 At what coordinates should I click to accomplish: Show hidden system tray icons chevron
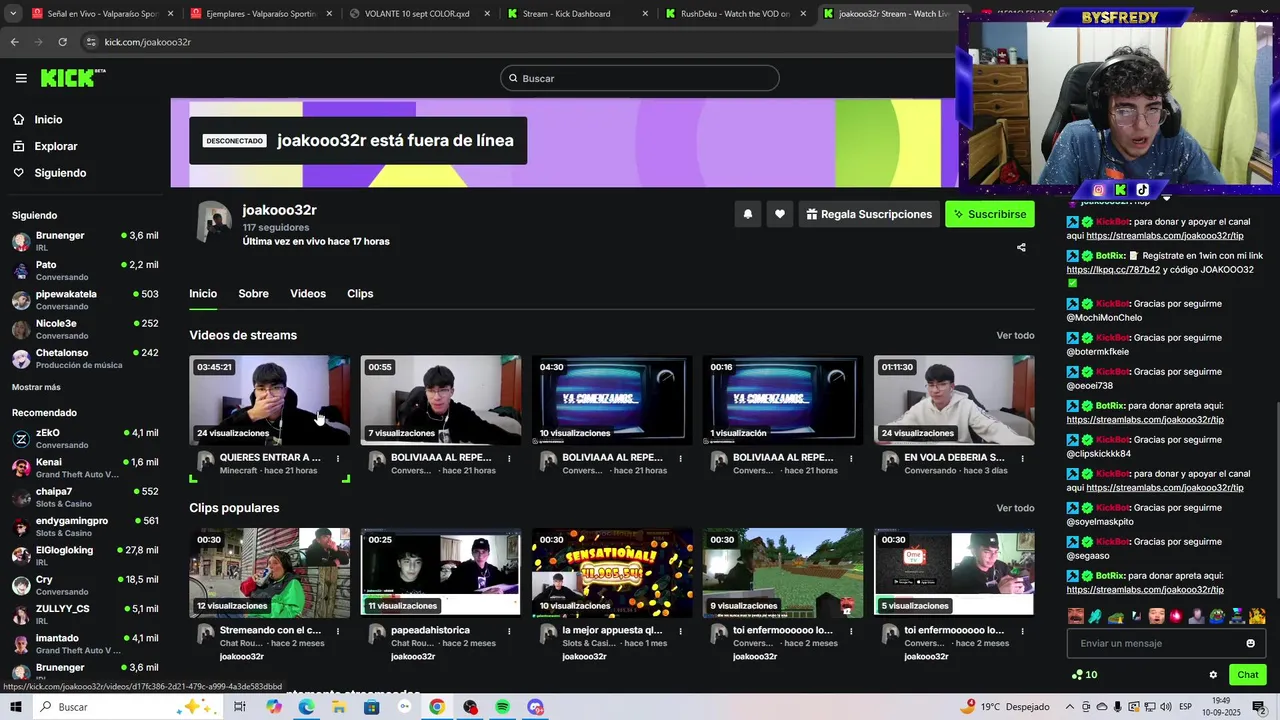coord(1071,707)
